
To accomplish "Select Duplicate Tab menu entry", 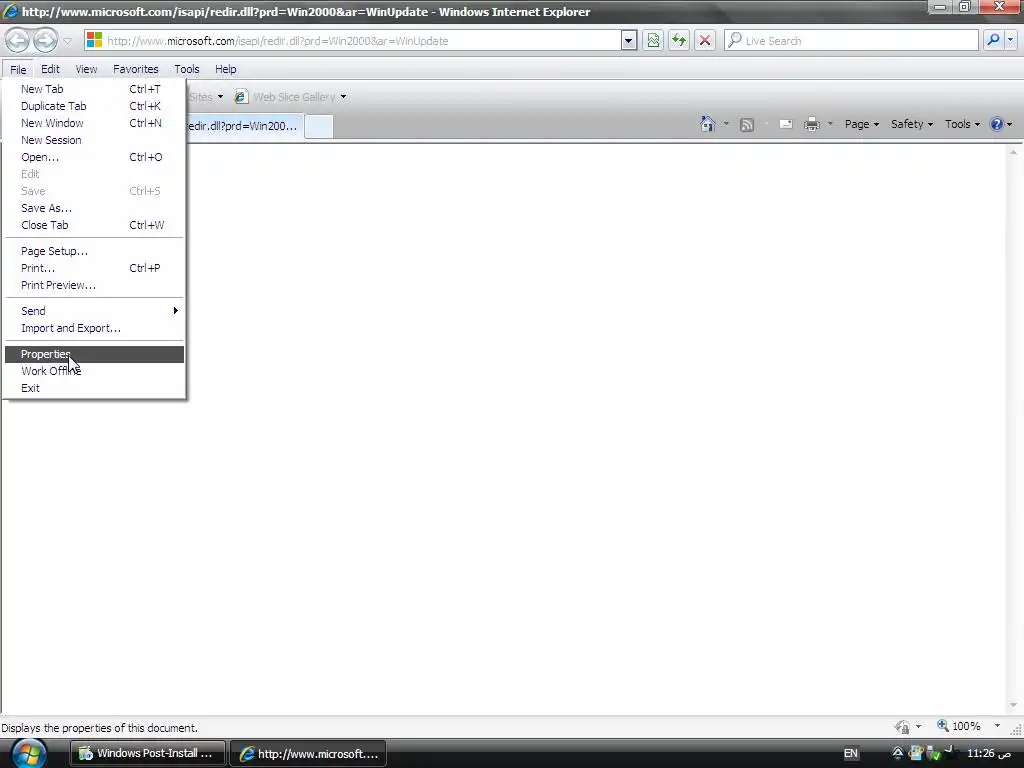I will coord(95,106).
